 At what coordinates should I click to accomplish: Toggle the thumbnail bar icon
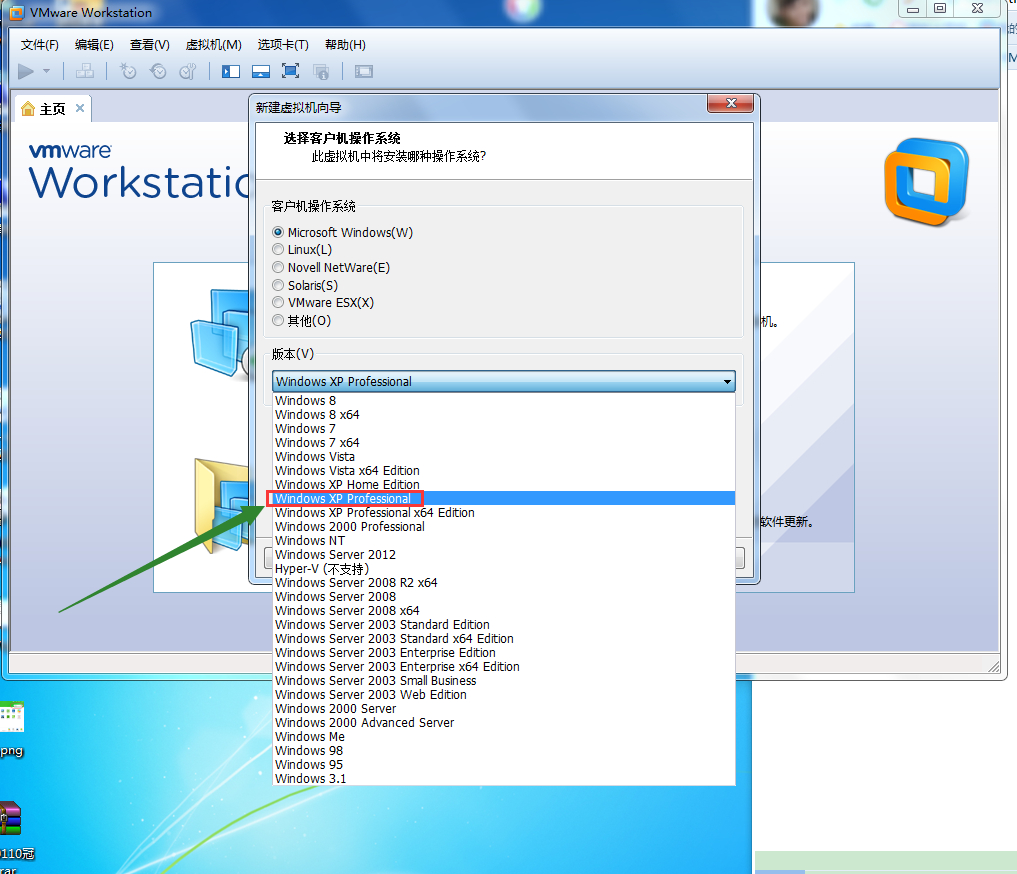pos(261,71)
